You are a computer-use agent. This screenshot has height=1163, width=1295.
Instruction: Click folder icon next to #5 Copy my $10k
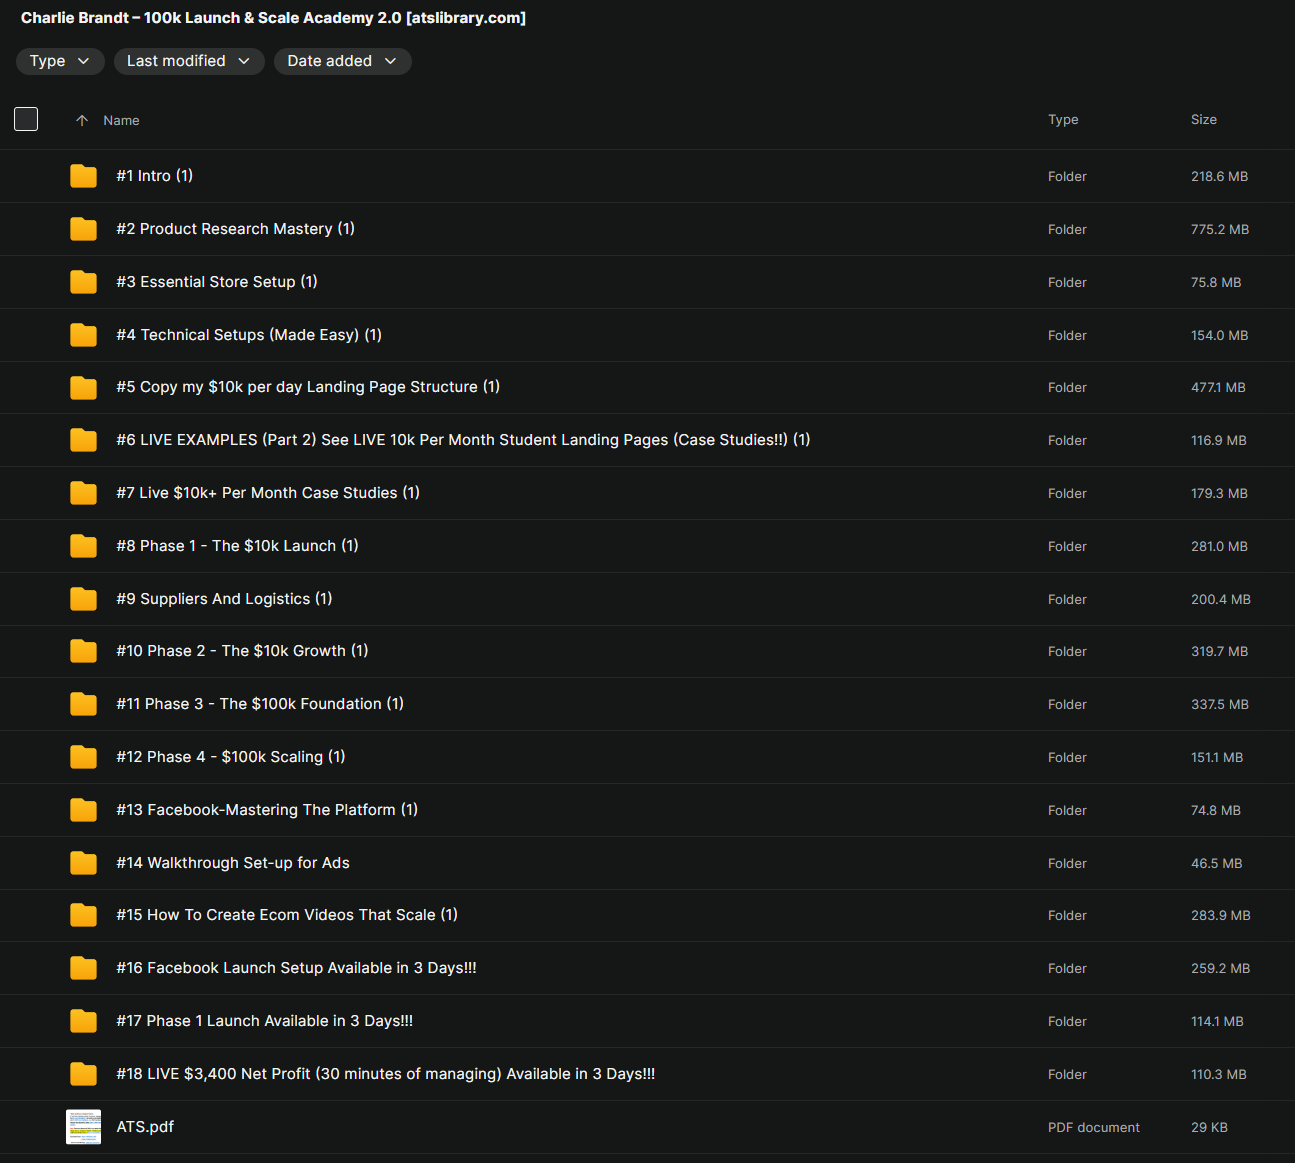[84, 387]
